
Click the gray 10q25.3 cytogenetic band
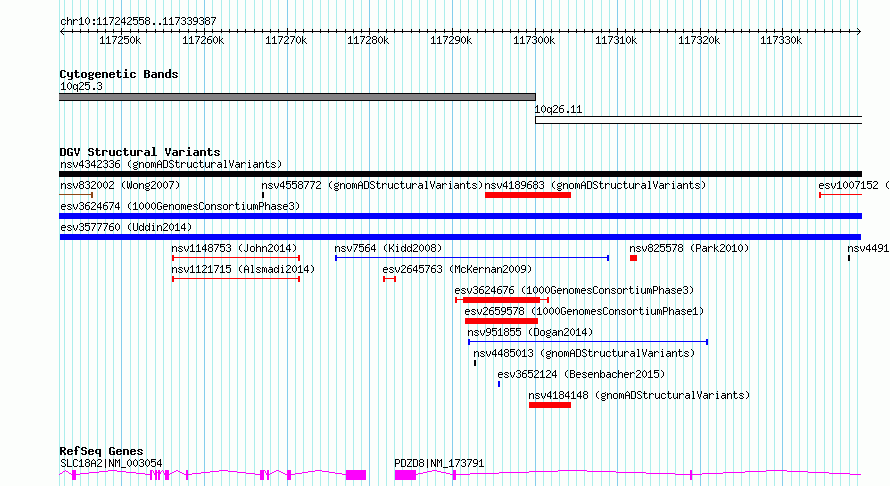coord(297,97)
